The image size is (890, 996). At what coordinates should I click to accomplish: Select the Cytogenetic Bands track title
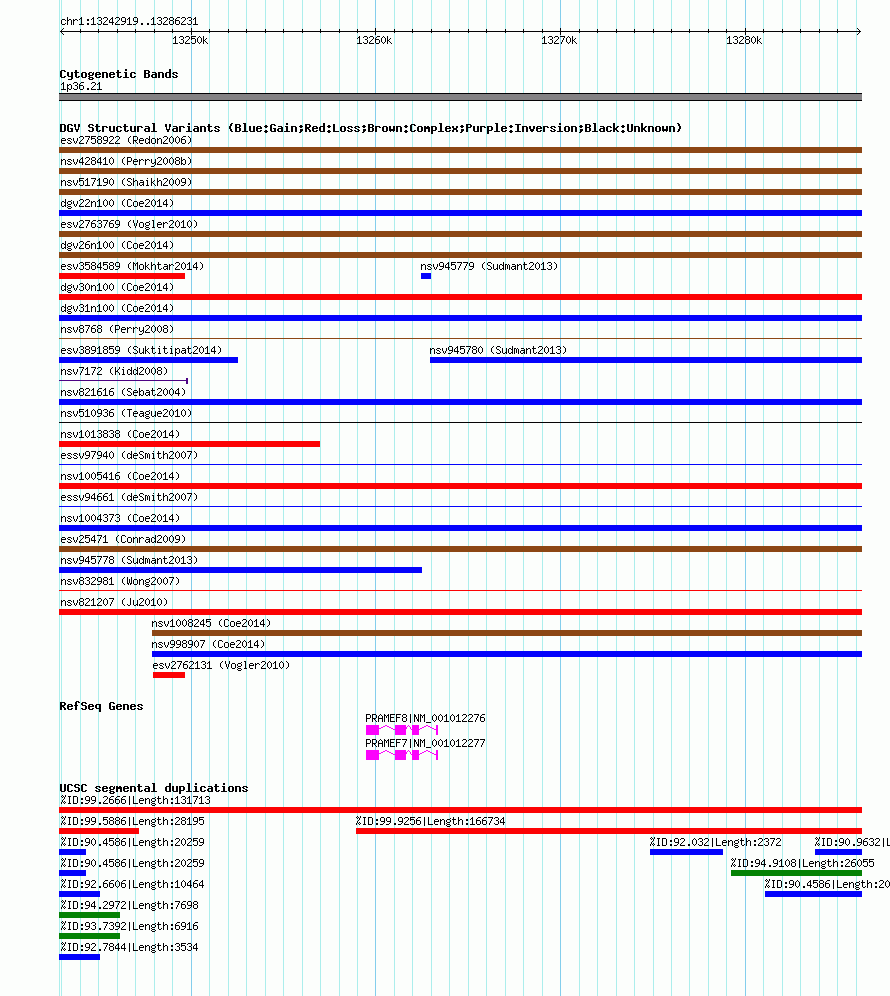tap(119, 74)
